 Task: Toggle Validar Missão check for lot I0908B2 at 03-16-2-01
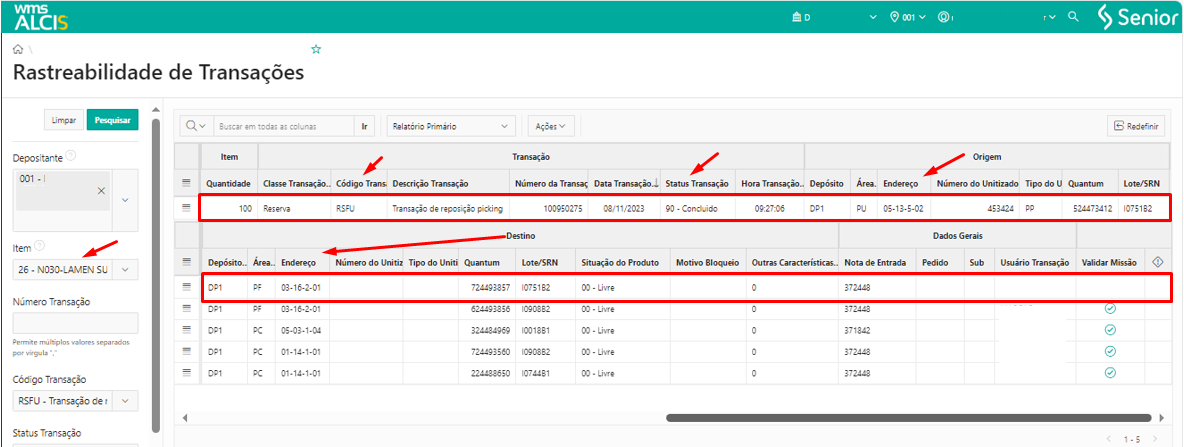(x=1109, y=308)
